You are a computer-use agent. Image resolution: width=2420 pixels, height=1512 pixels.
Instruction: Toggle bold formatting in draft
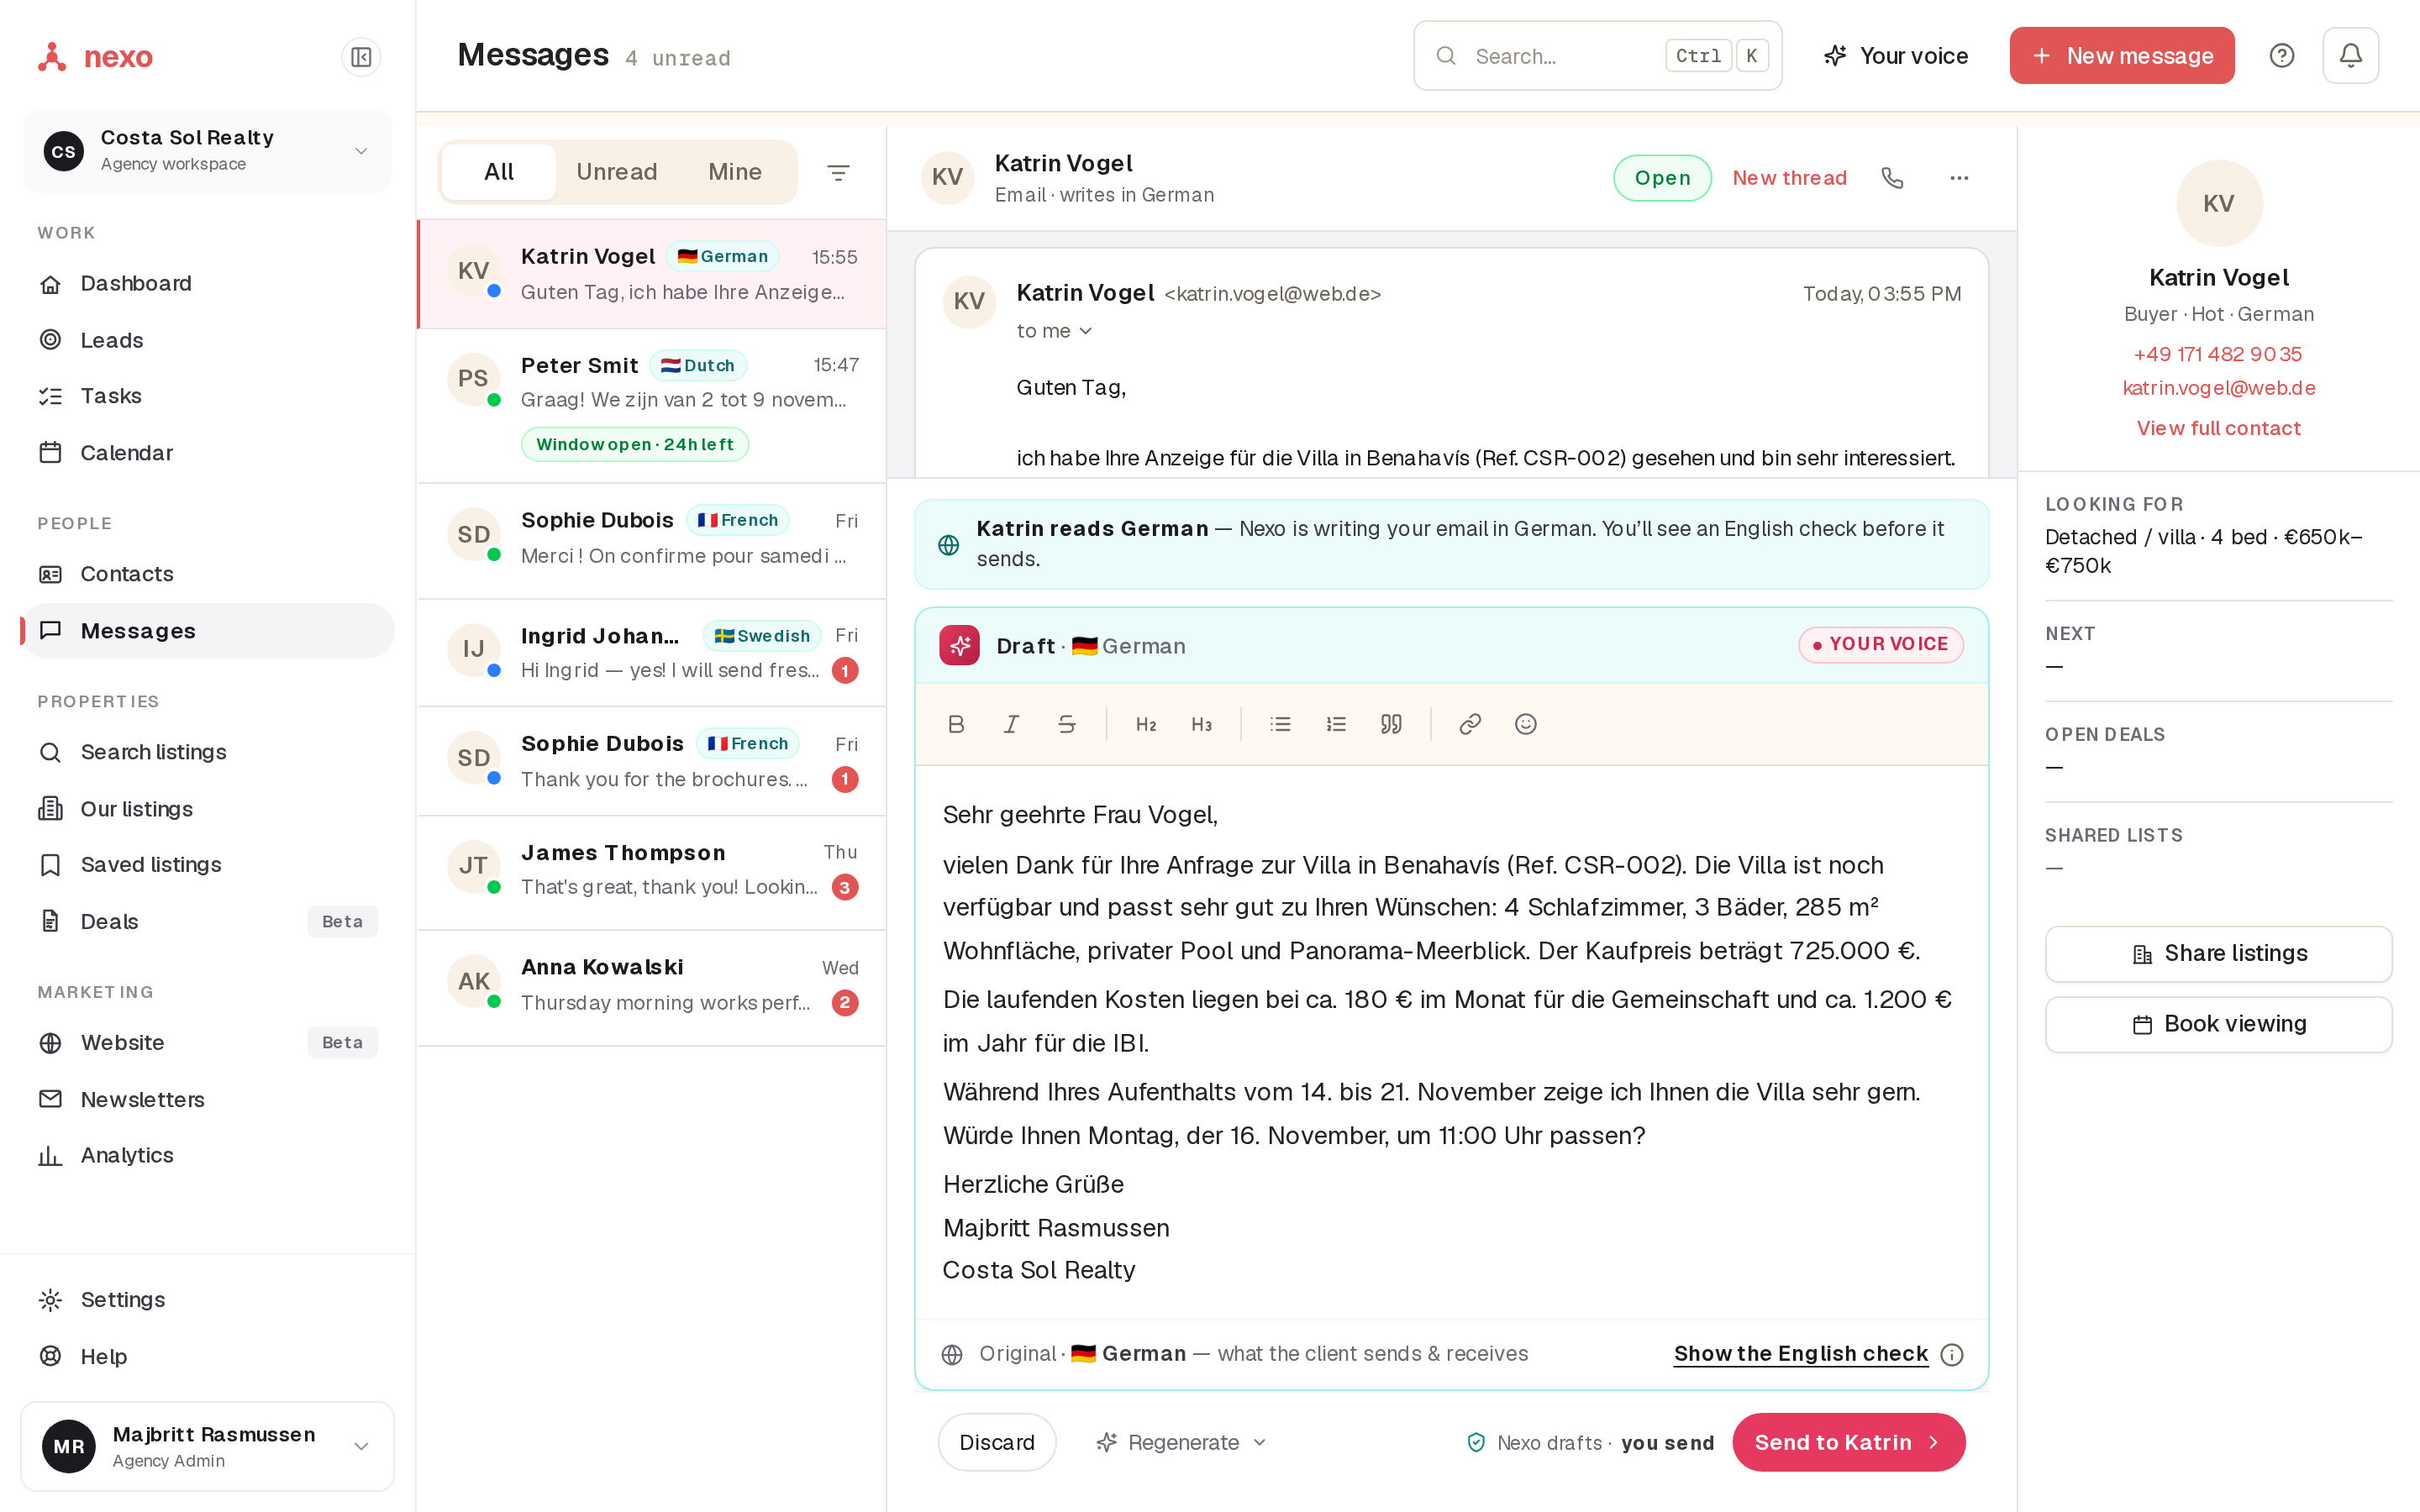click(x=956, y=724)
